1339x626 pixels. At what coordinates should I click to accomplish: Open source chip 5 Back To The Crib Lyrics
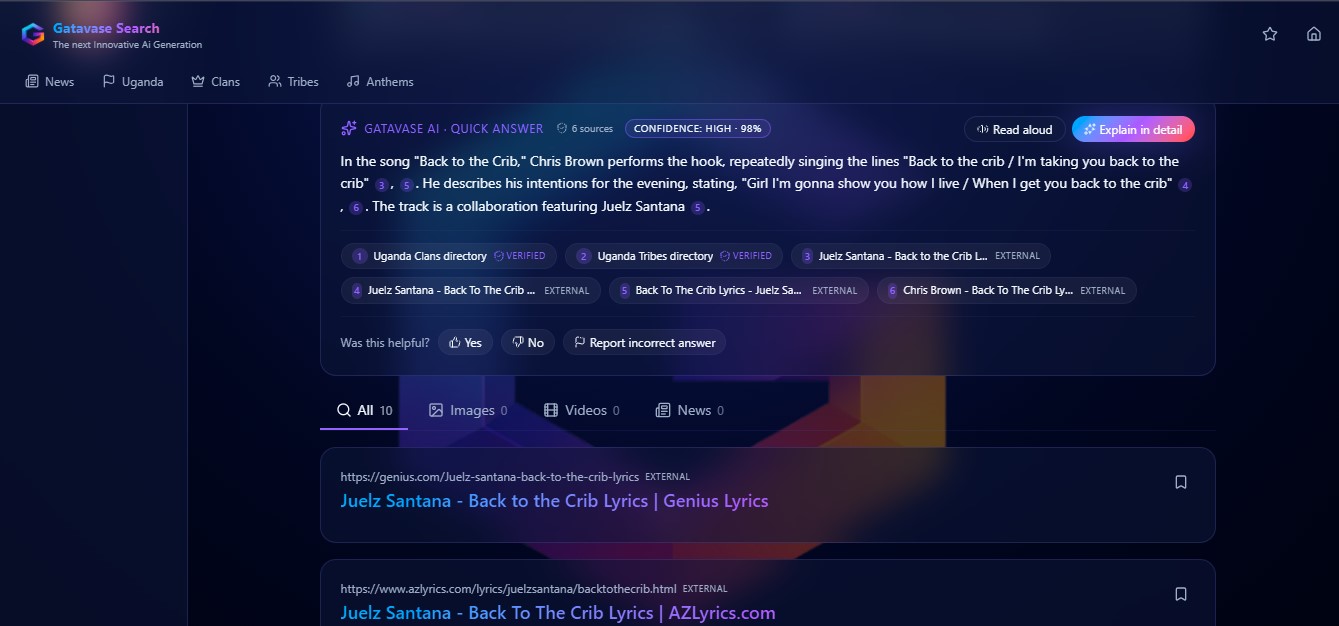(x=739, y=290)
